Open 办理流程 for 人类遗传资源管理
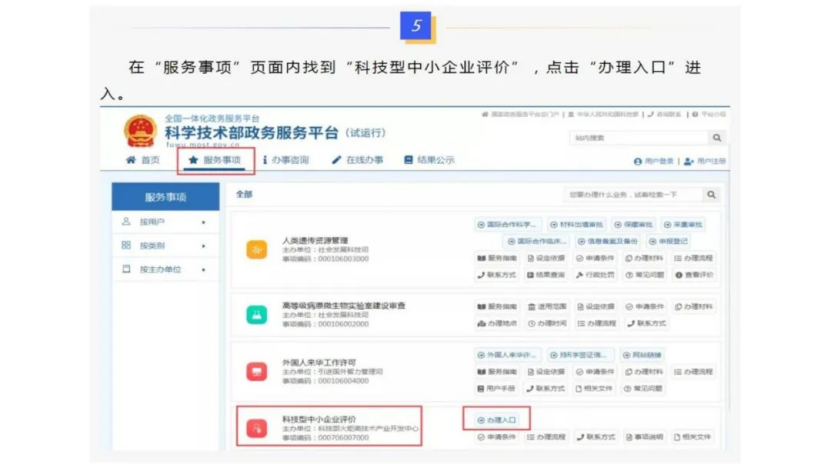 point(693,259)
